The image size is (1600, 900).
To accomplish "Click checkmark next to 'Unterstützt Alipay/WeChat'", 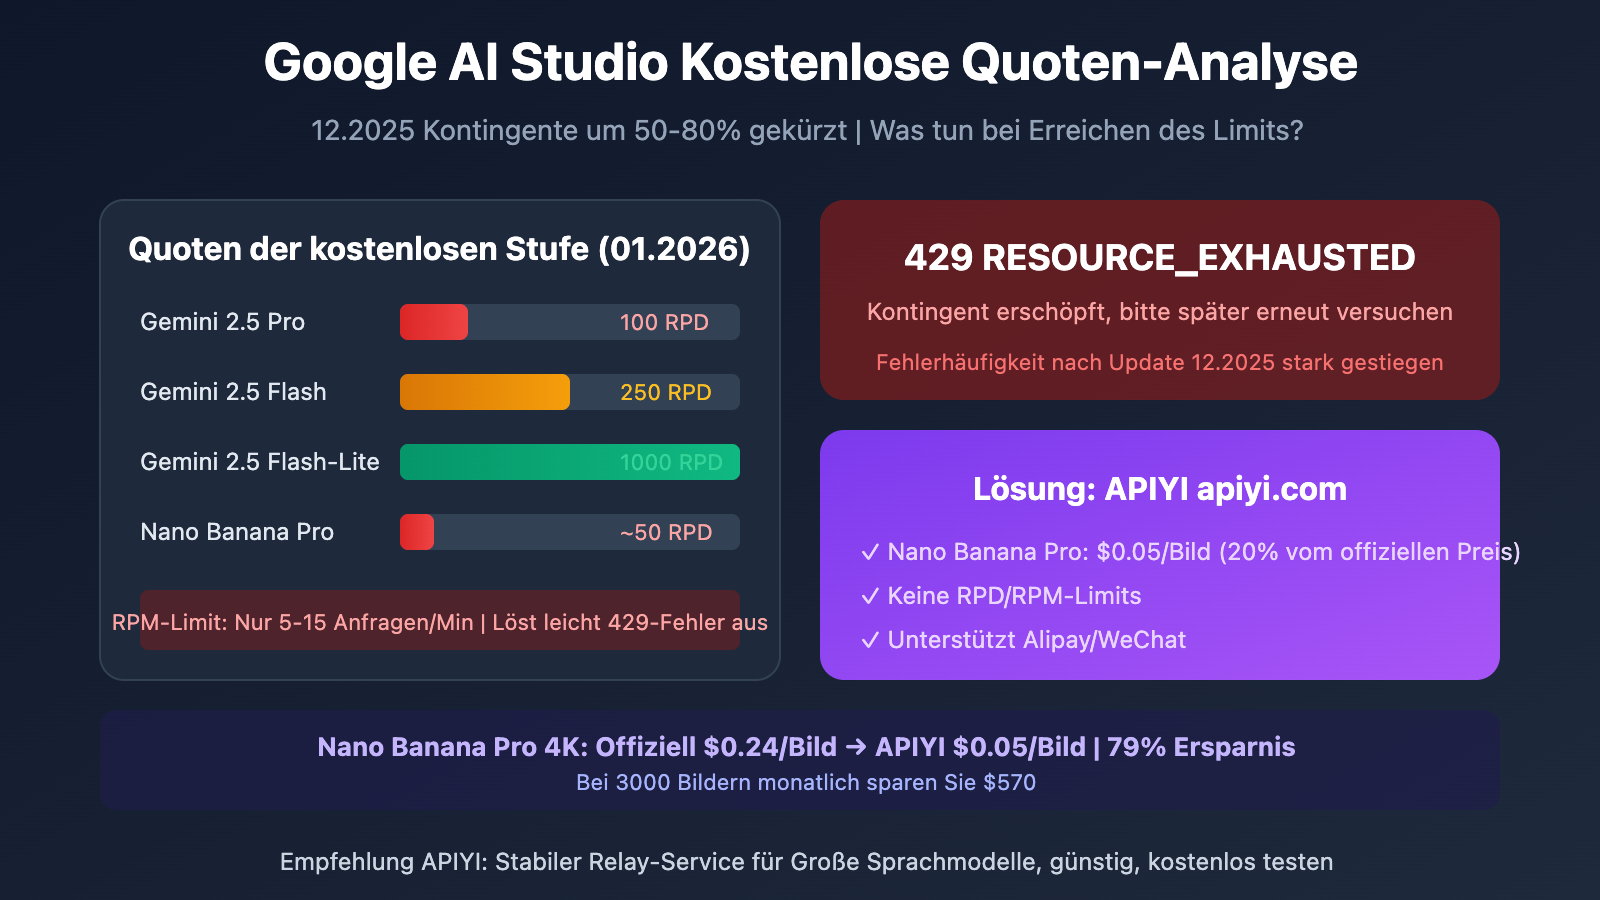I will (870, 640).
